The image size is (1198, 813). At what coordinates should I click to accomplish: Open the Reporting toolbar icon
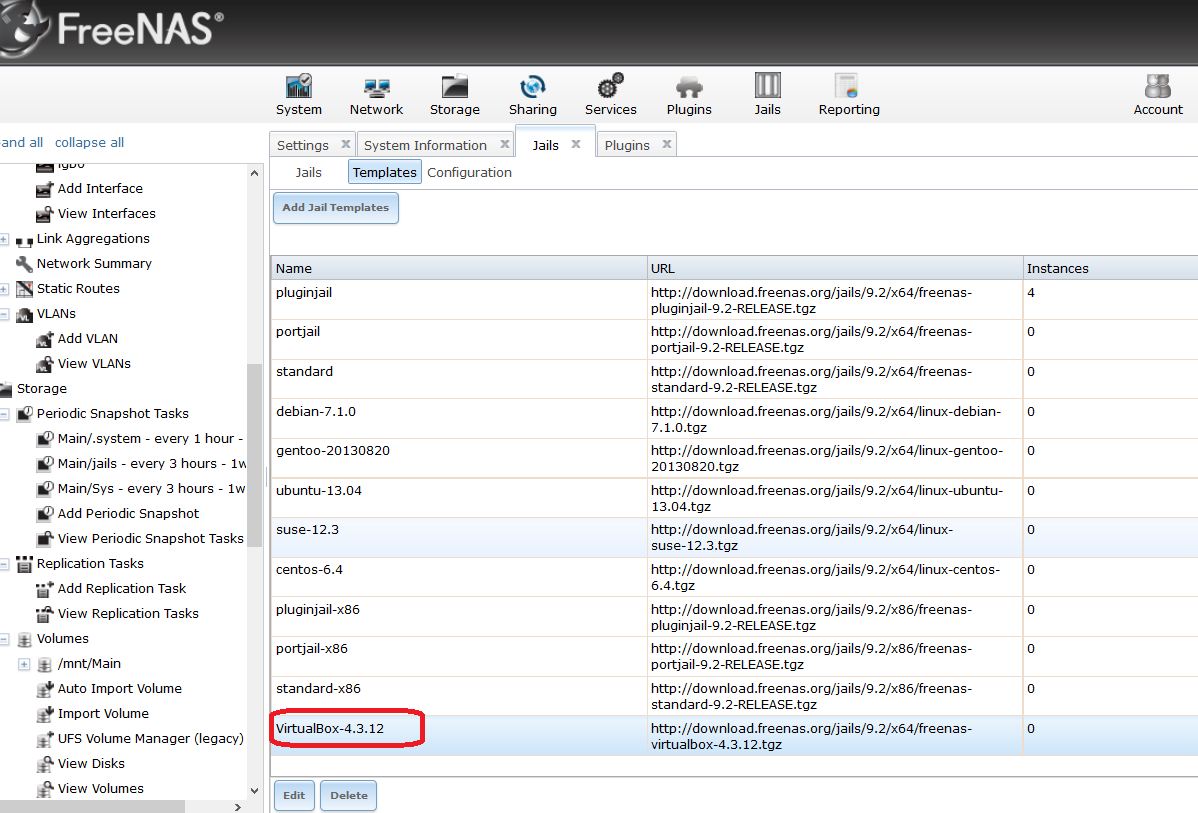click(x=849, y=95)
